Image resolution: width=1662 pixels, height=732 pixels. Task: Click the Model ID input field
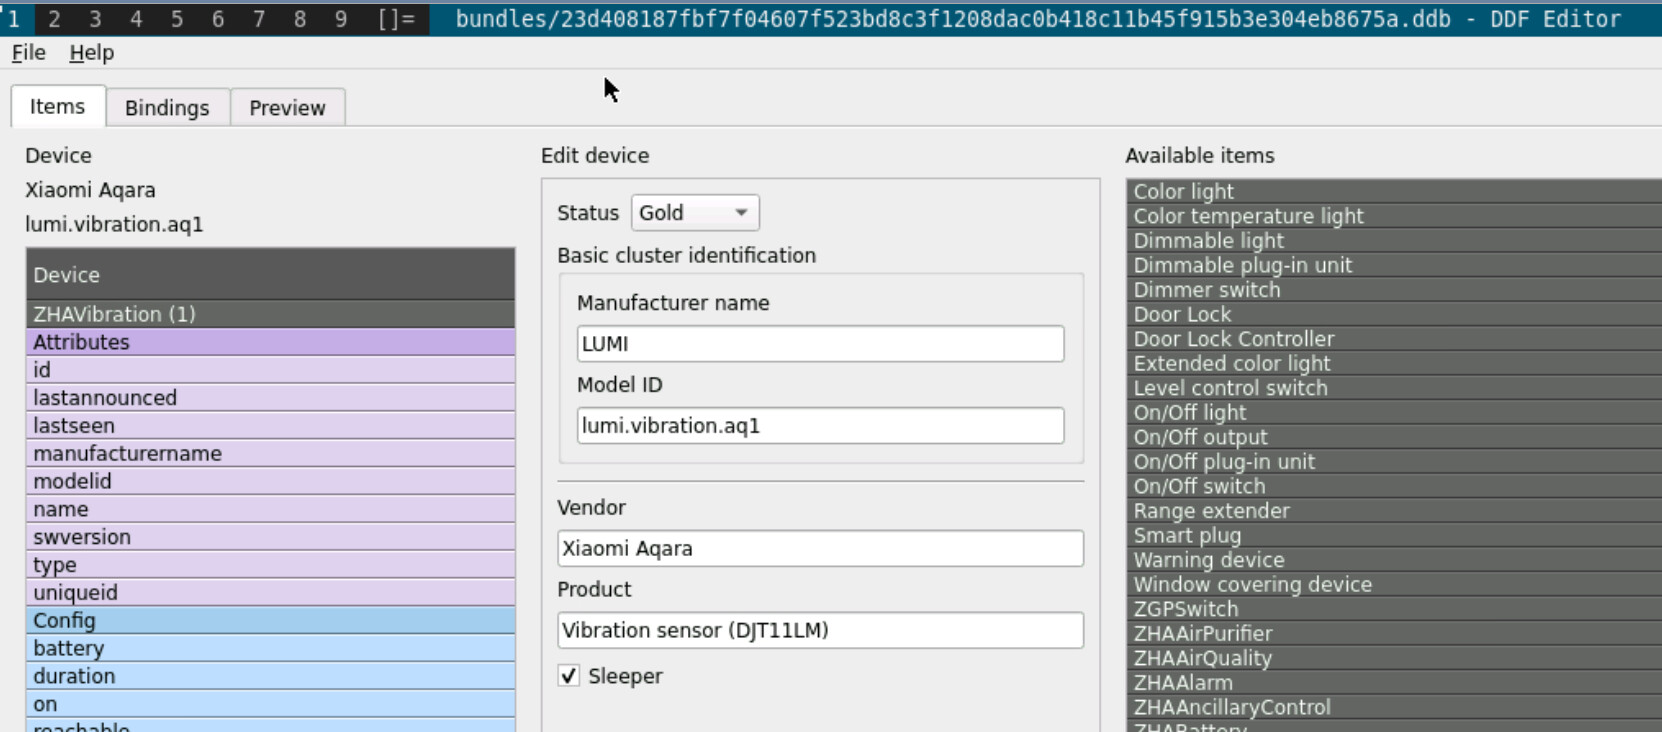point(820,426)
